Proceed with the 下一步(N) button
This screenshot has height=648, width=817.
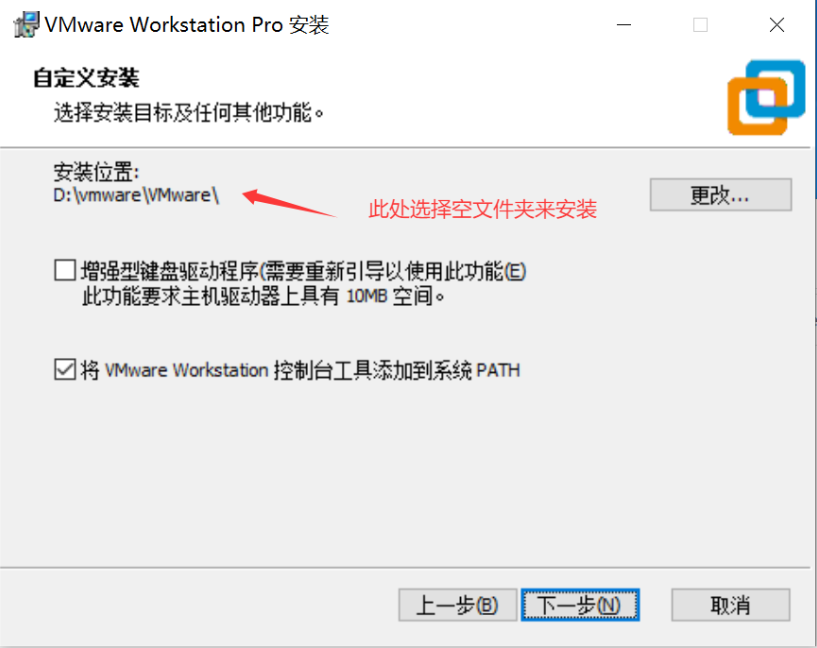pyautogui.click(x=580, y=605)
